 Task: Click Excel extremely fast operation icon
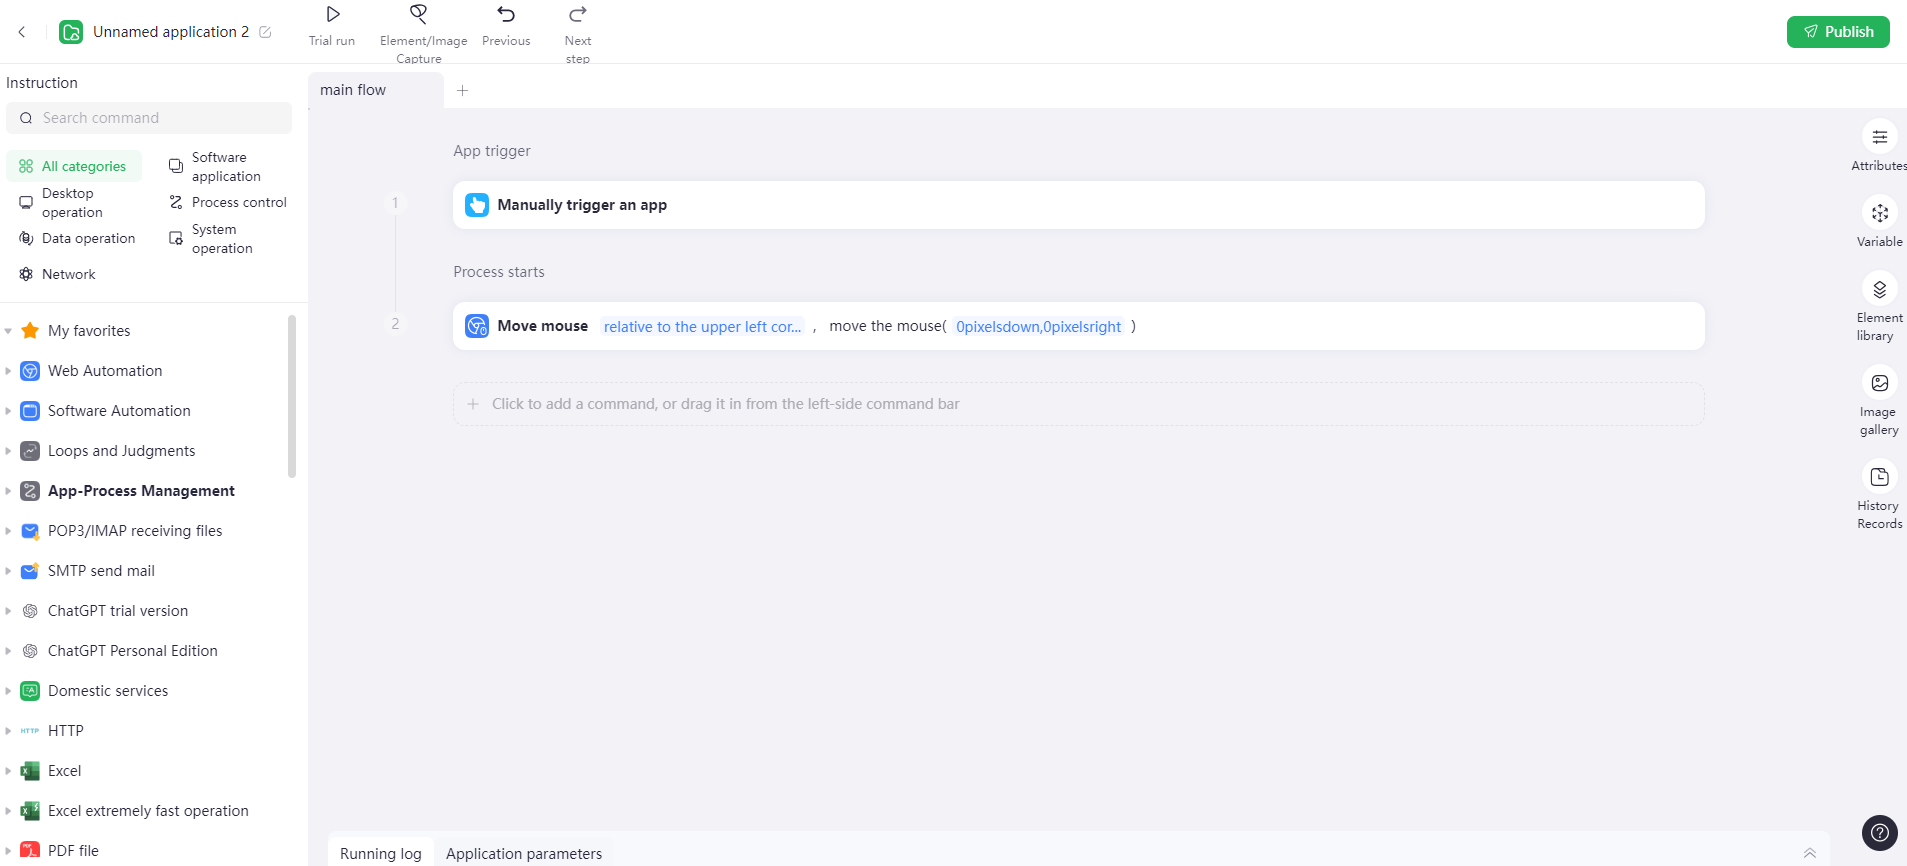30,811
